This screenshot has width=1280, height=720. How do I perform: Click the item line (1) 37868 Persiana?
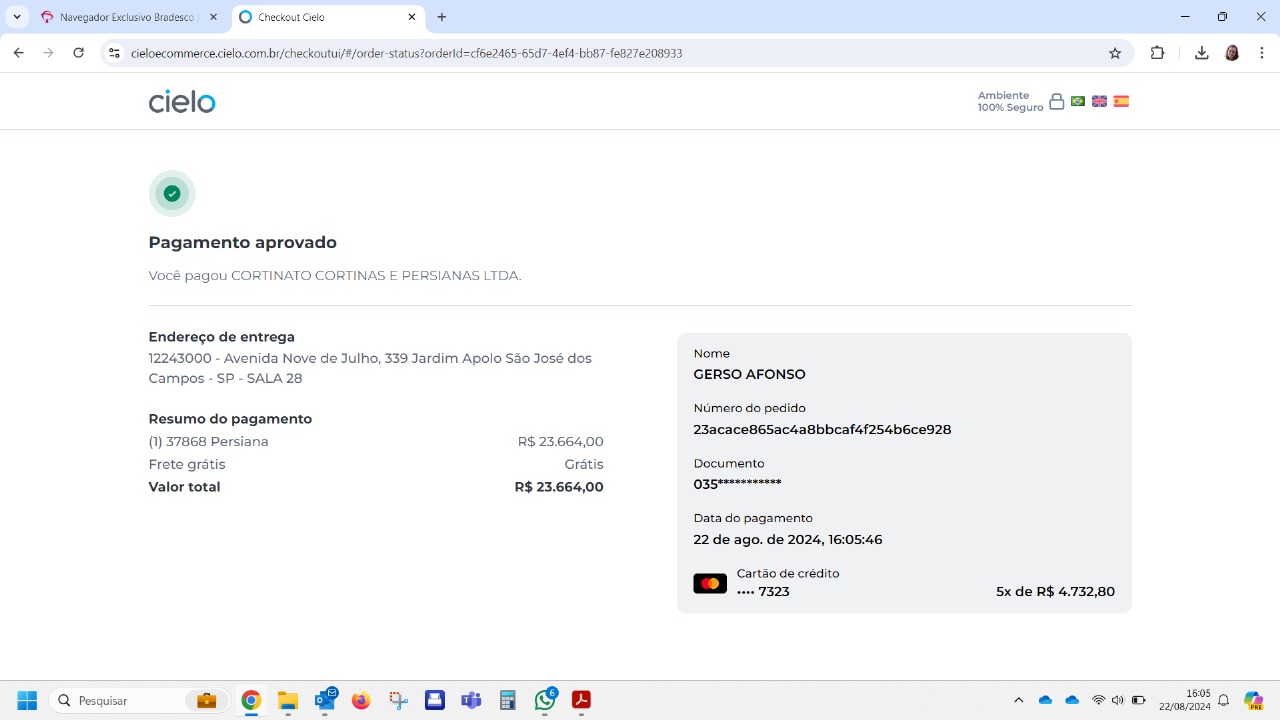(209, 442)
